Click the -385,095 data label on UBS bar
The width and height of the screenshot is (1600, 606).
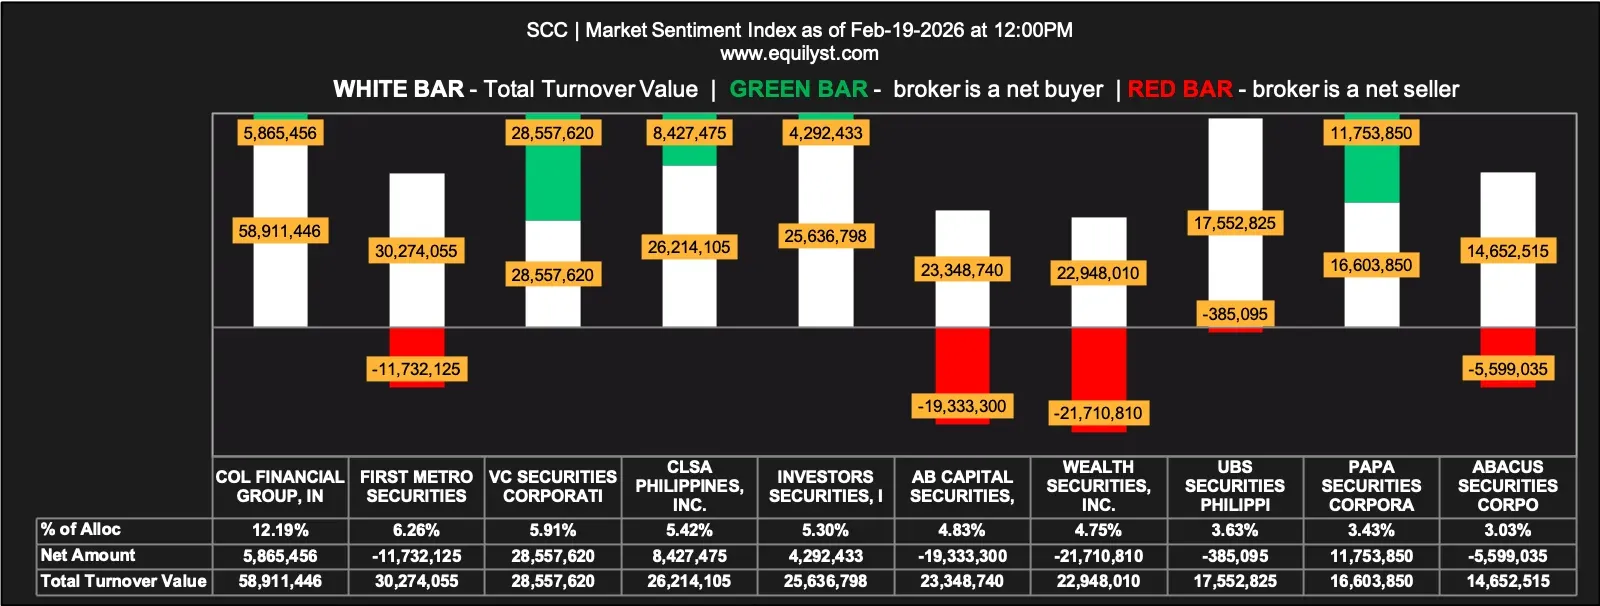[1235, 314]
